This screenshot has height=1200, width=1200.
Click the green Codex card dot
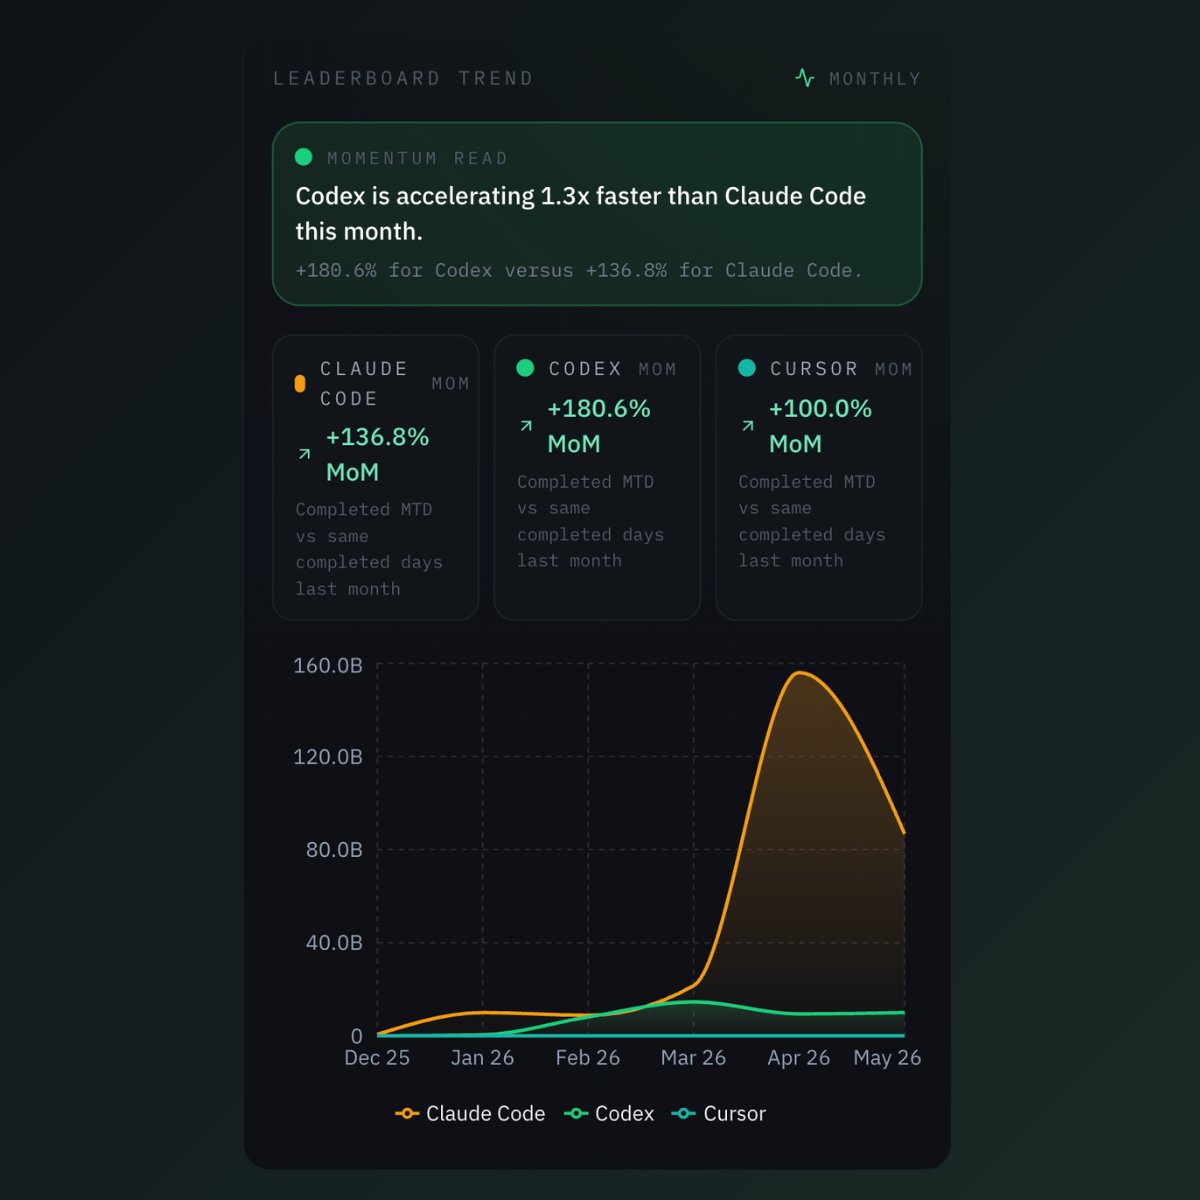[525, 368]
